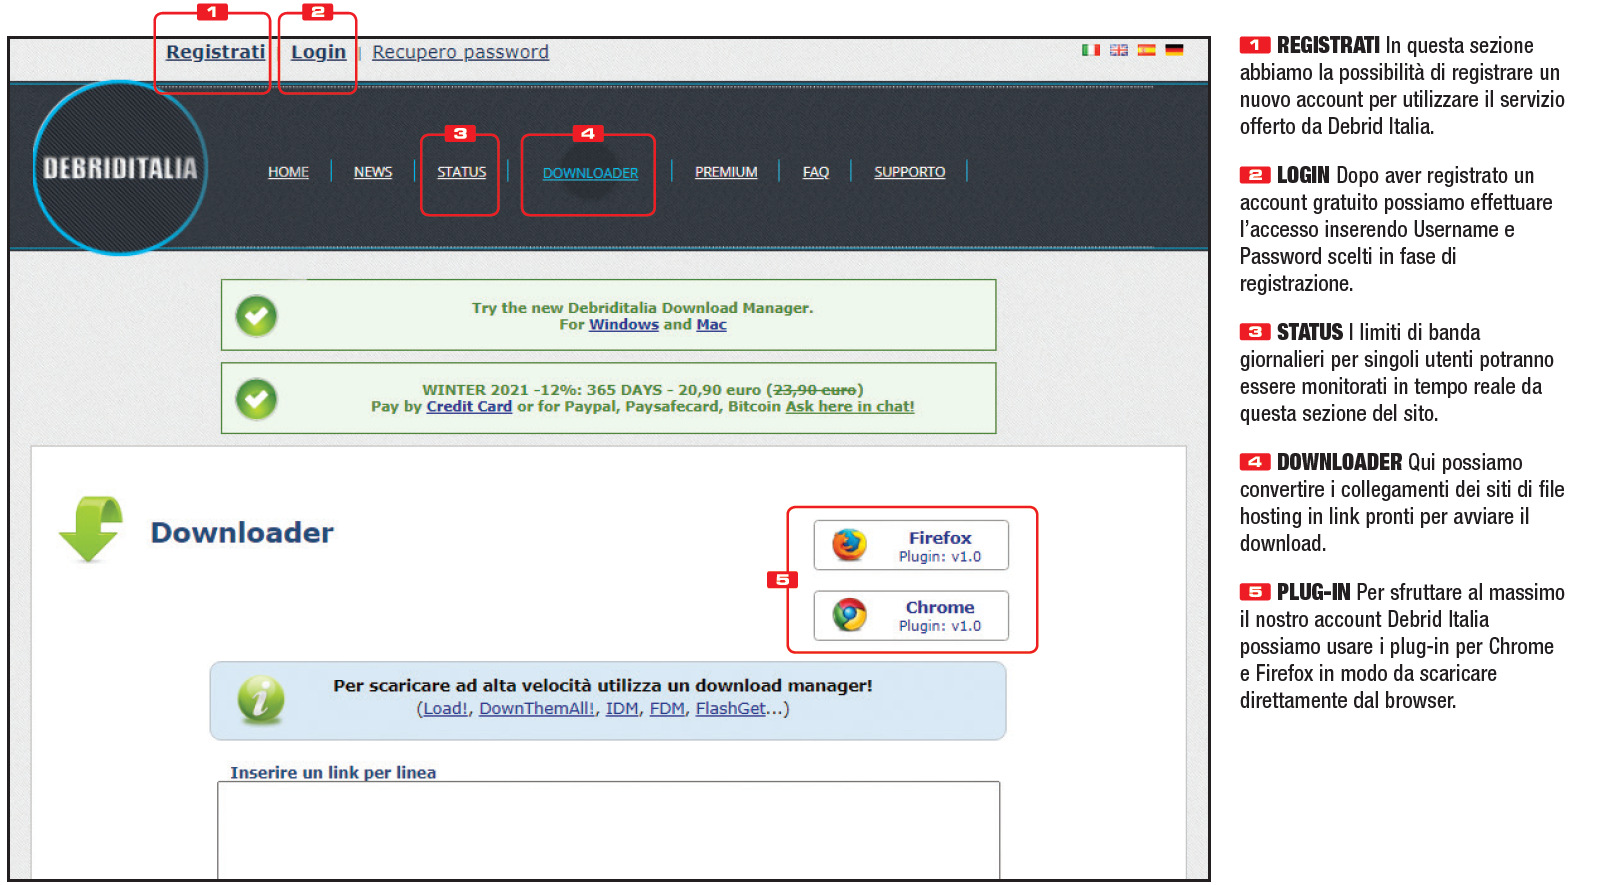Select the DOWNLOADER menu item
The image size is (1619, 885).
(590, 173)
